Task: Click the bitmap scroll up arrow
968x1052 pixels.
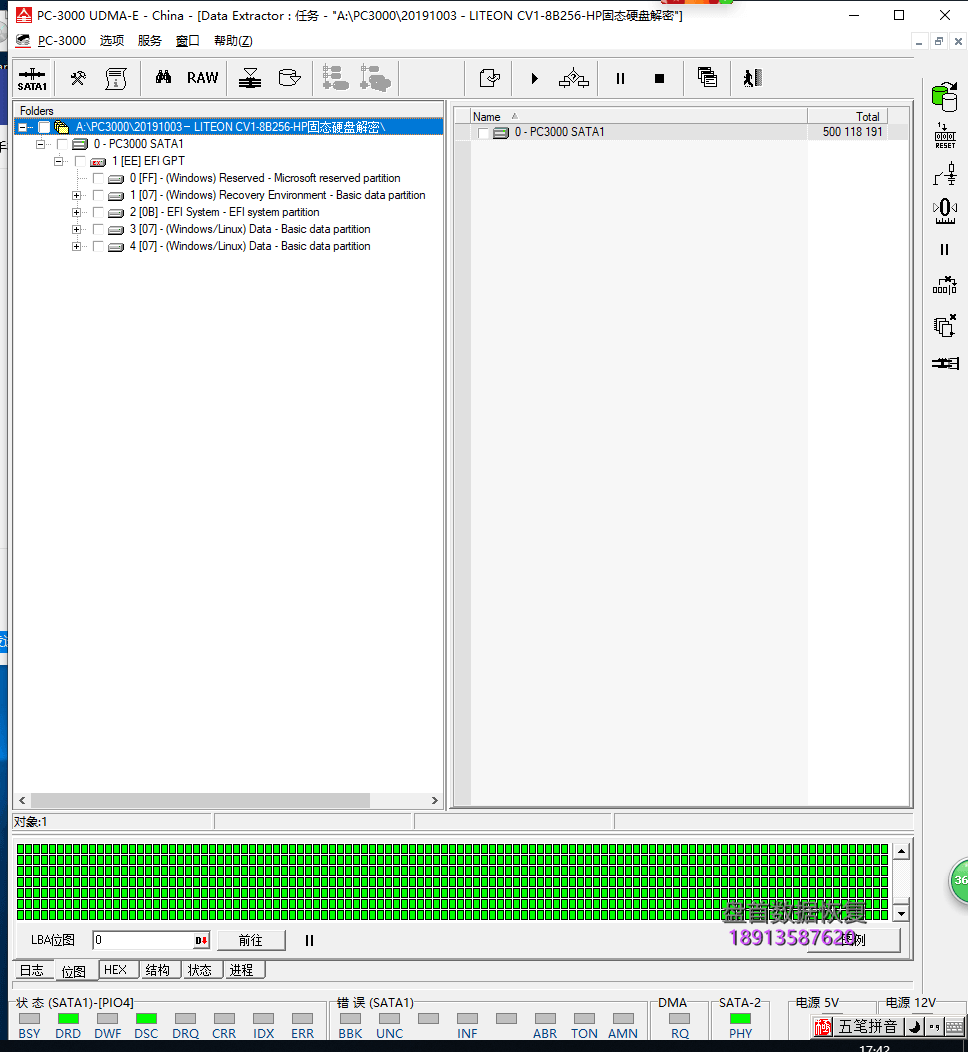Action: pyautogui.click(x=902, y=851)
